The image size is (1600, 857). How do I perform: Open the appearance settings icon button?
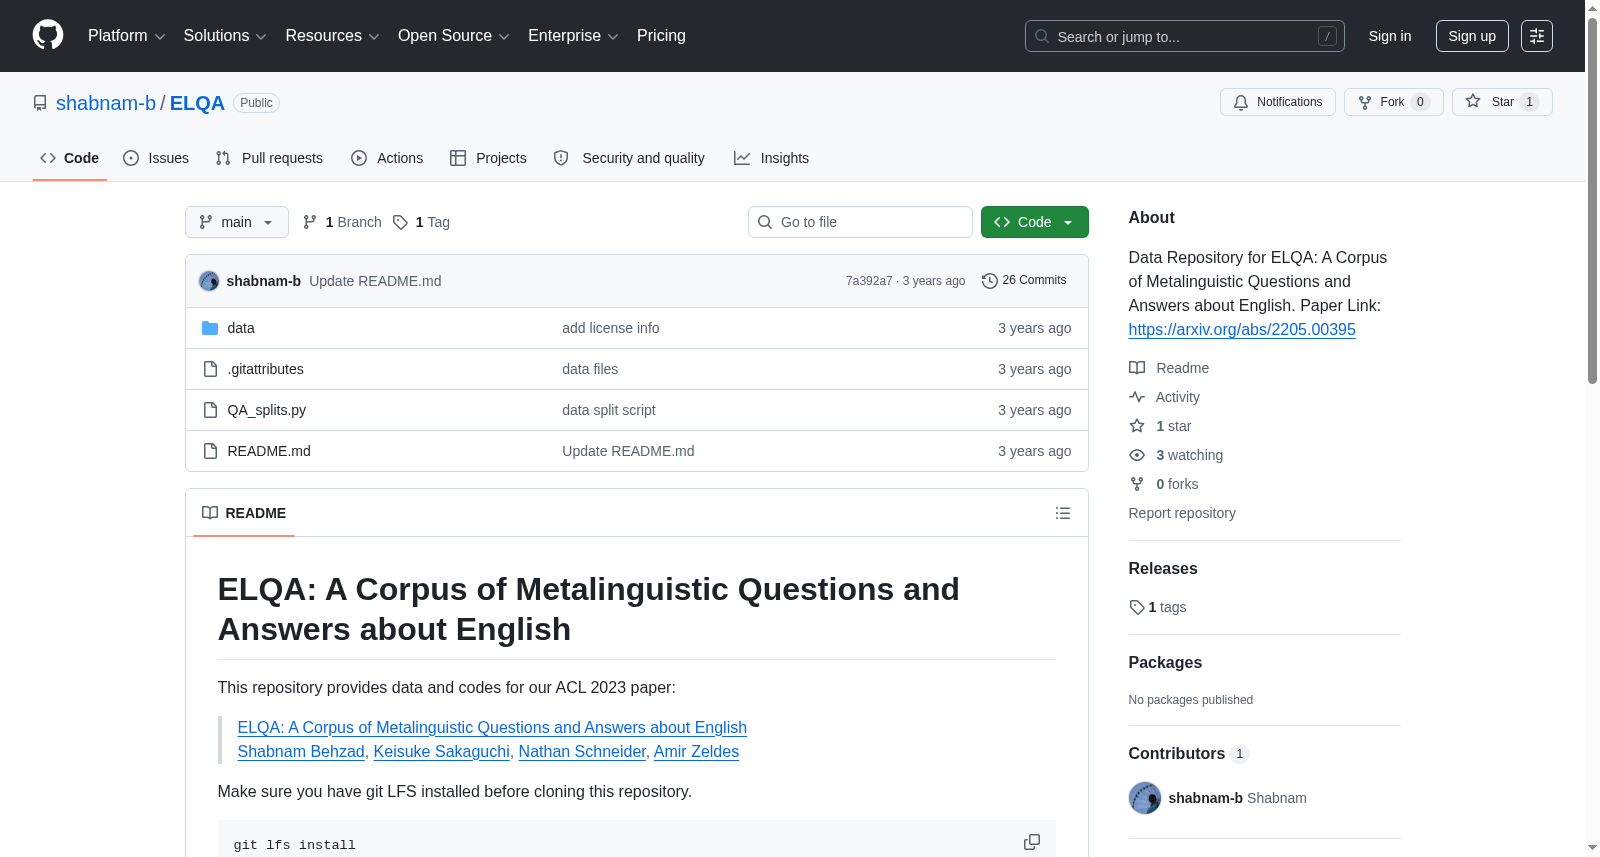point(1537,36)
